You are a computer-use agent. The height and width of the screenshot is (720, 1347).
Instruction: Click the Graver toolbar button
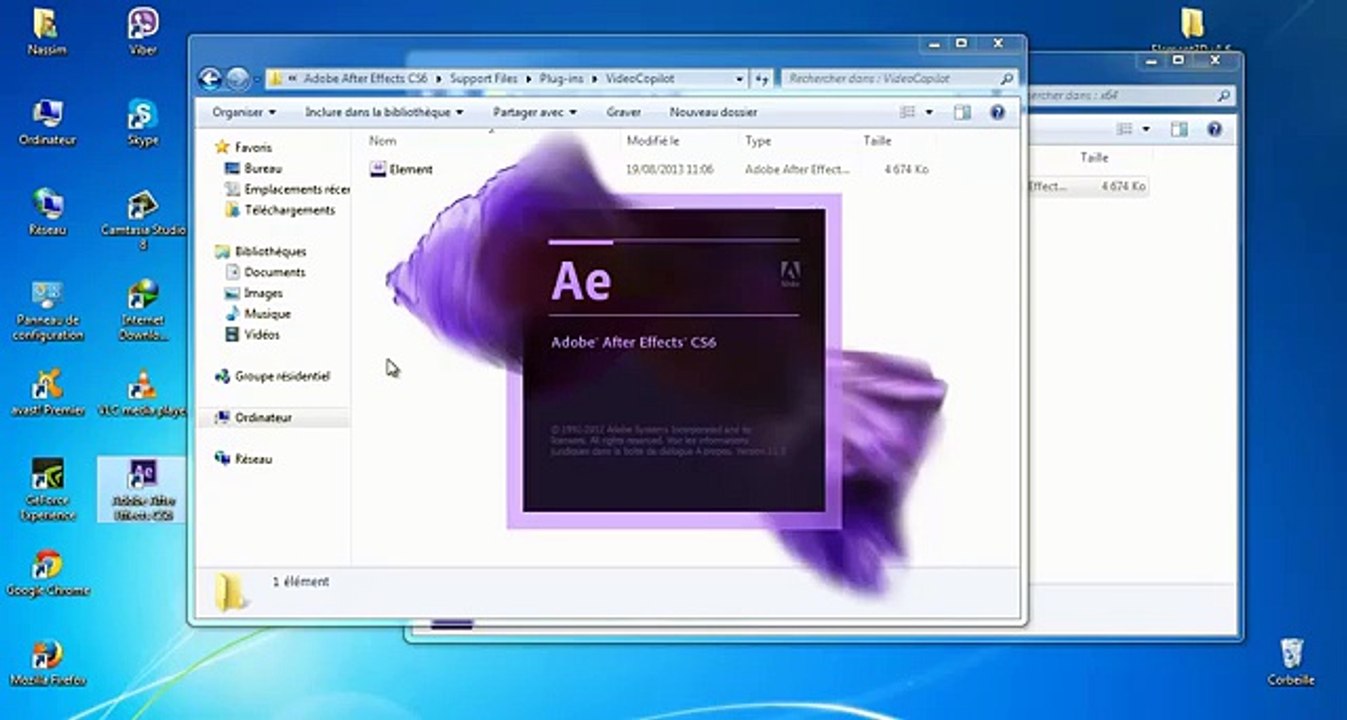point(624,113)
